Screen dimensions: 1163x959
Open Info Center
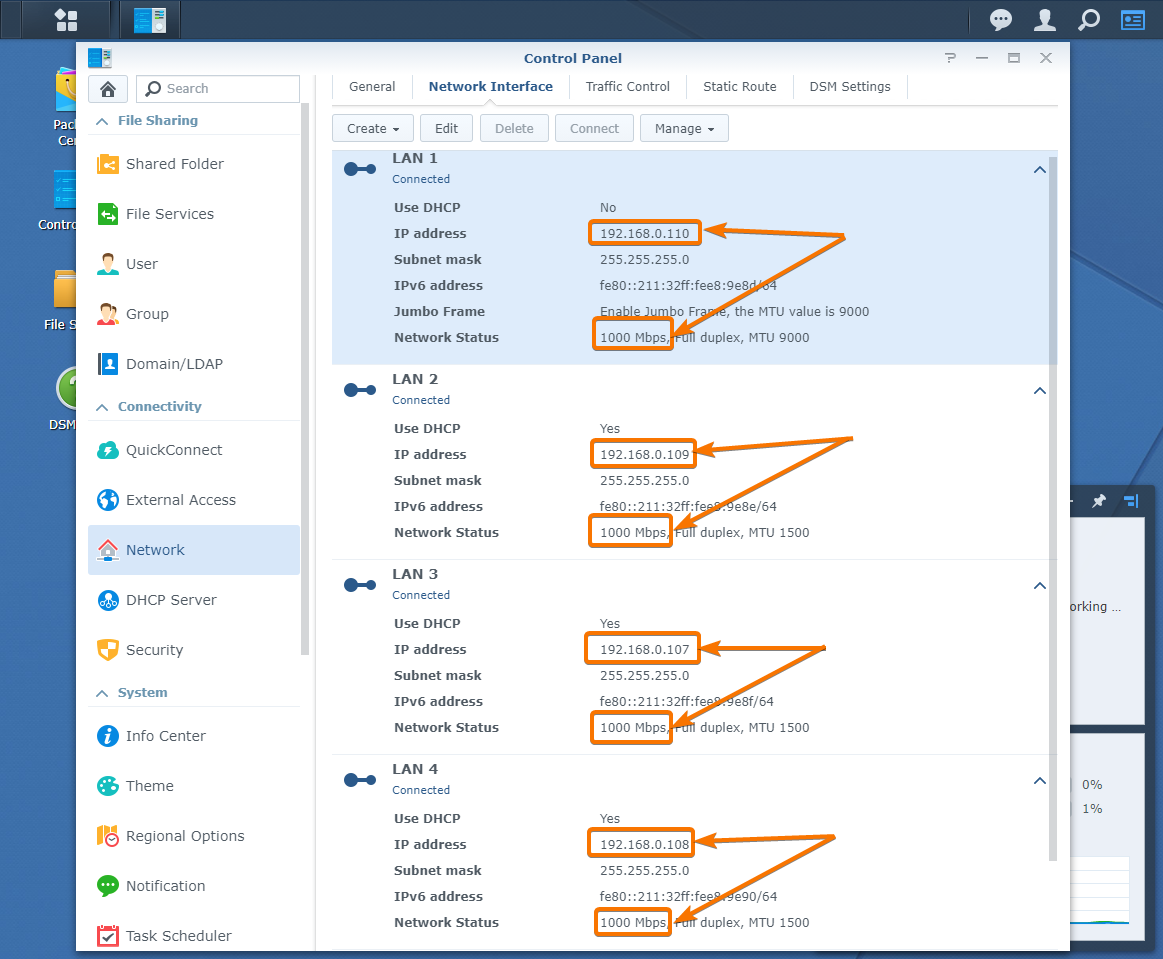[x=165, y=736]
